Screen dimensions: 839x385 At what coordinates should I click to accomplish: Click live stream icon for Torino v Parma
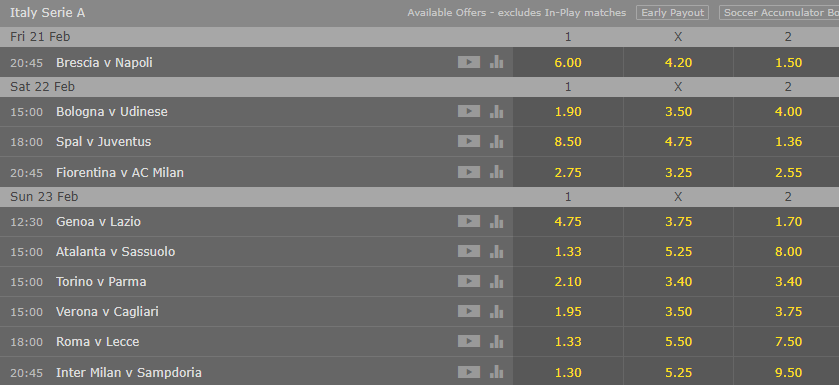coord(469,281)
